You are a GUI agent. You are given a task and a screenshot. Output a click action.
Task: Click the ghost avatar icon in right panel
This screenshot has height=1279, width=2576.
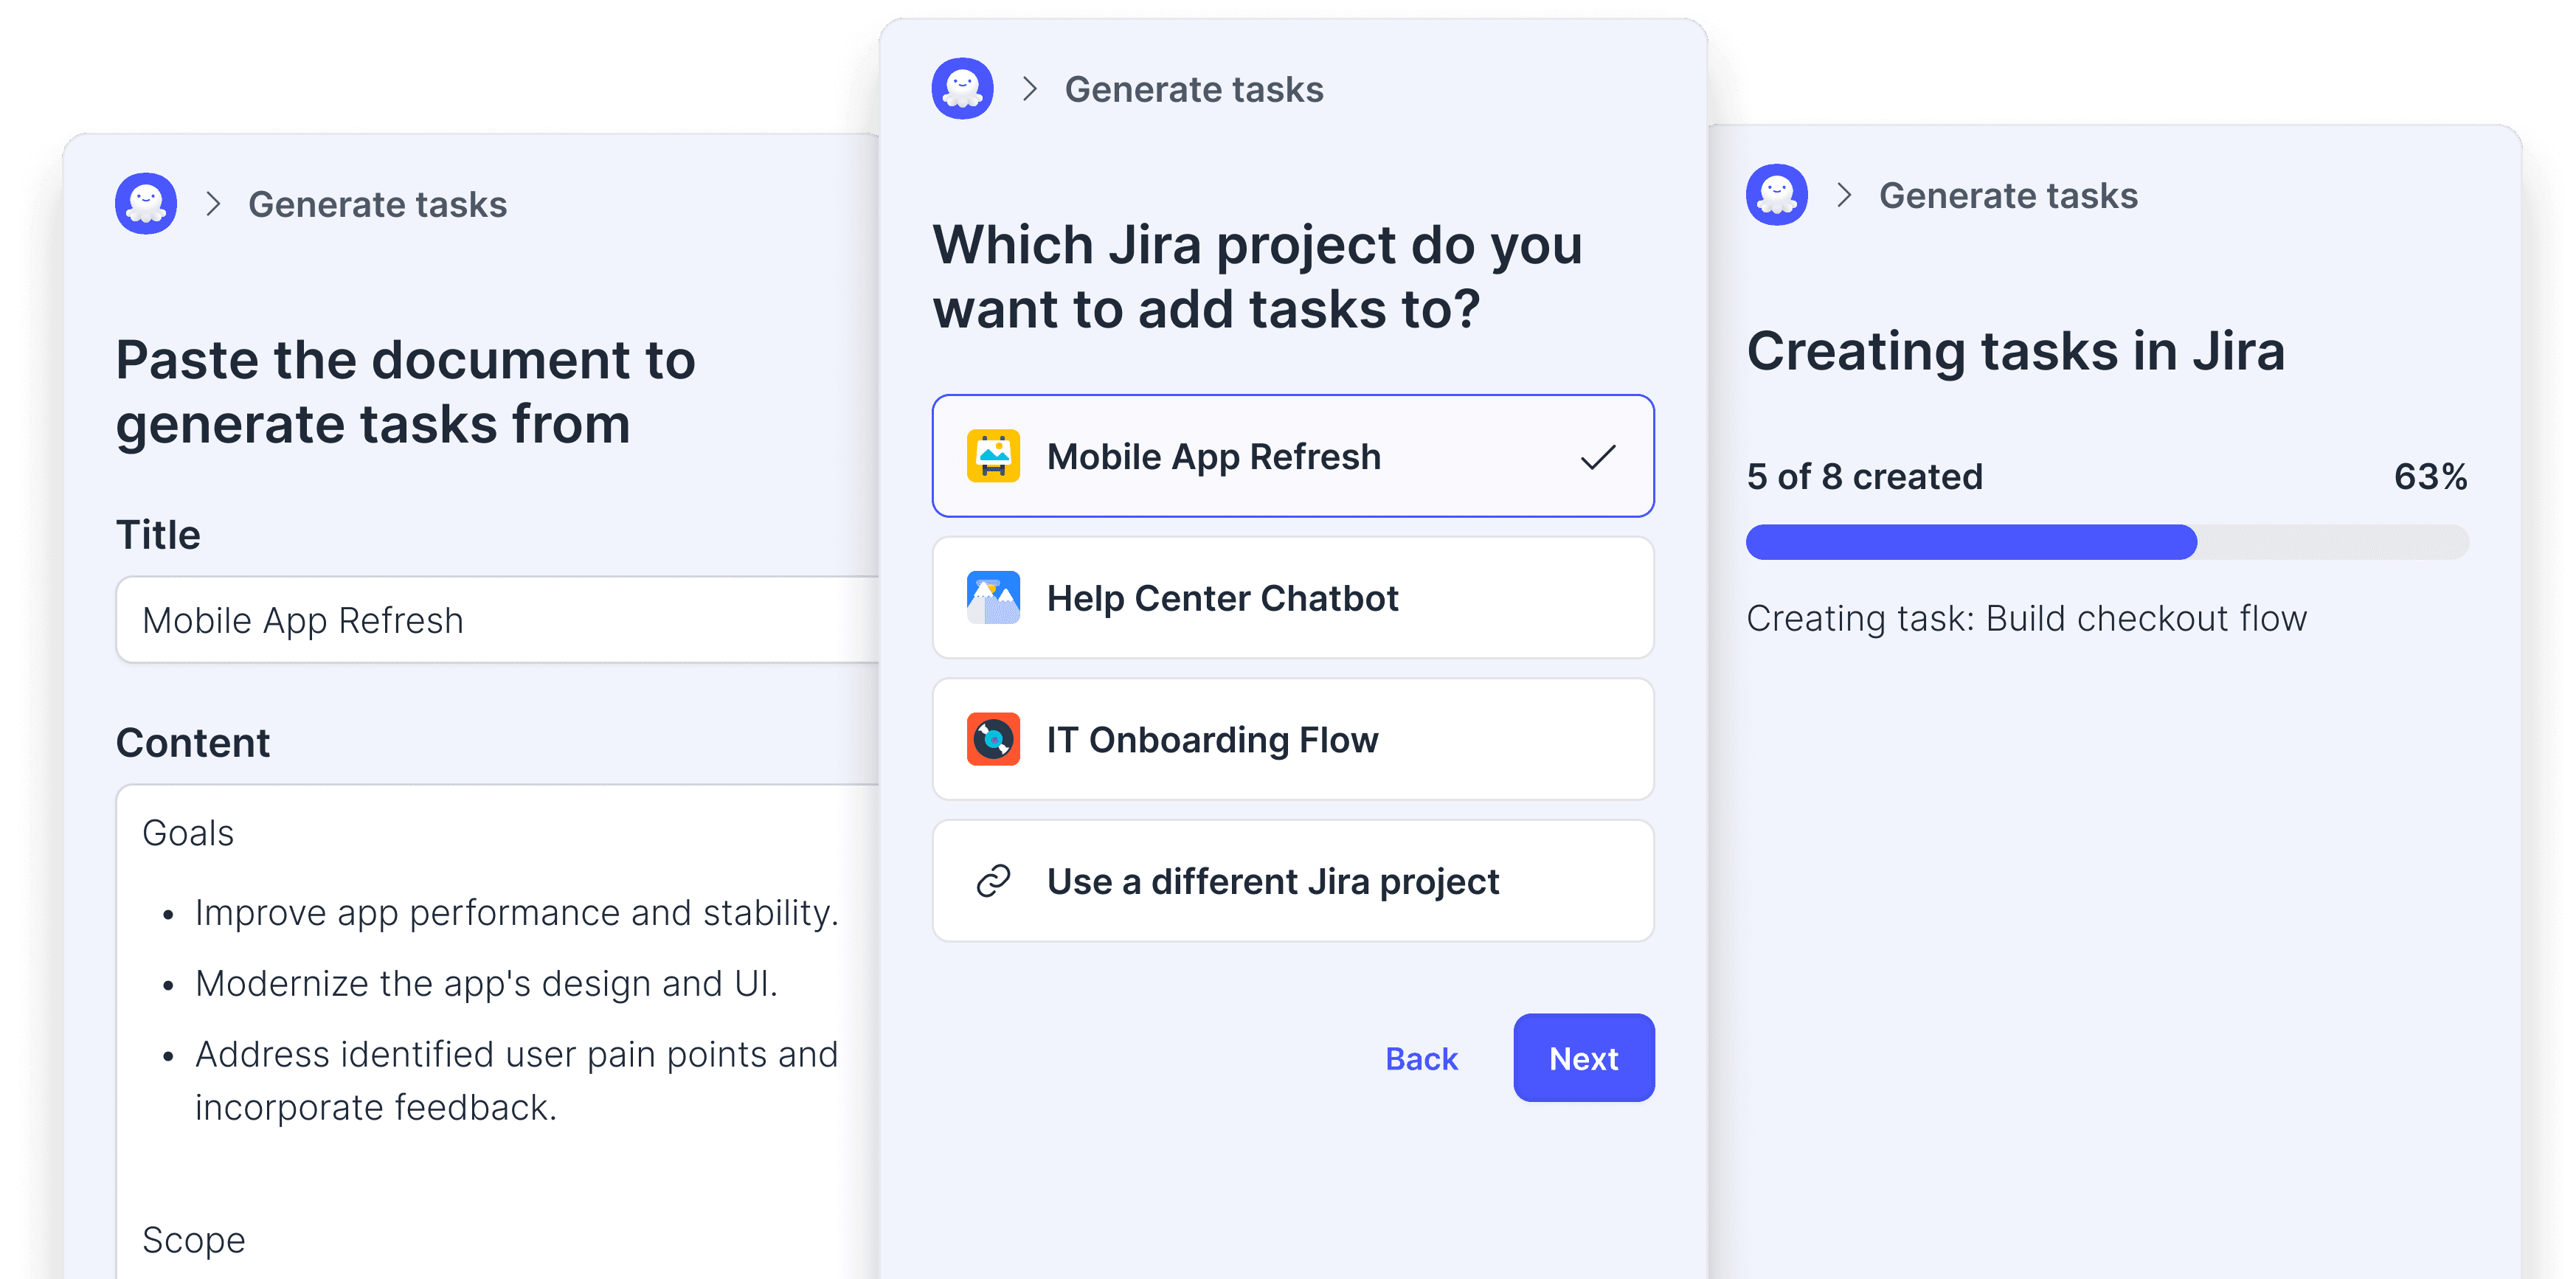pyautogui.click(x=1776, y=195)
